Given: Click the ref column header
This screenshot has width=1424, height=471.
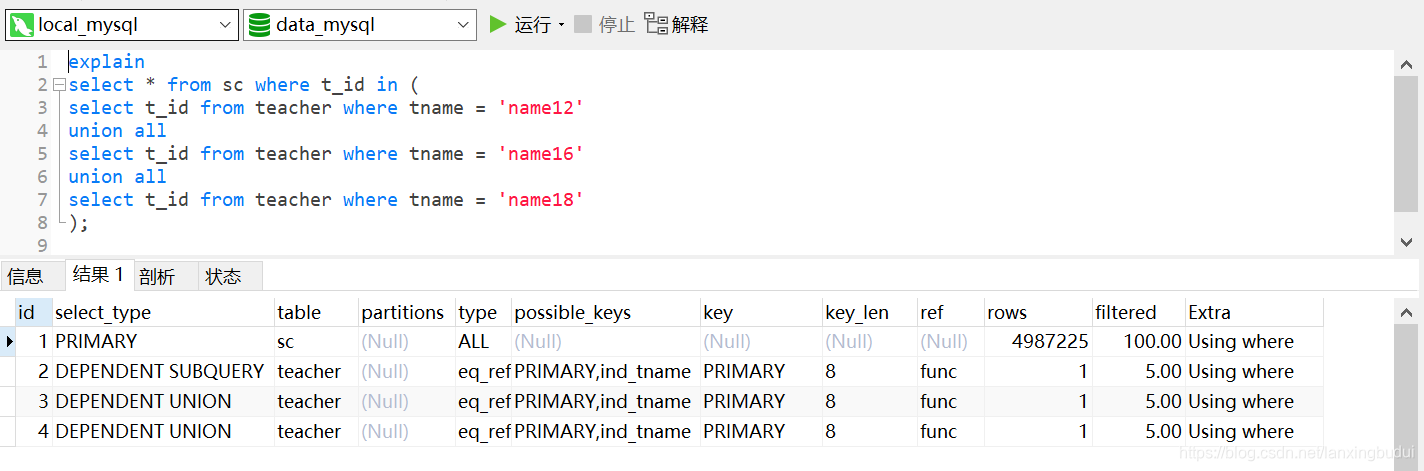Looking at the screenshot, I should tap(950, 312).
